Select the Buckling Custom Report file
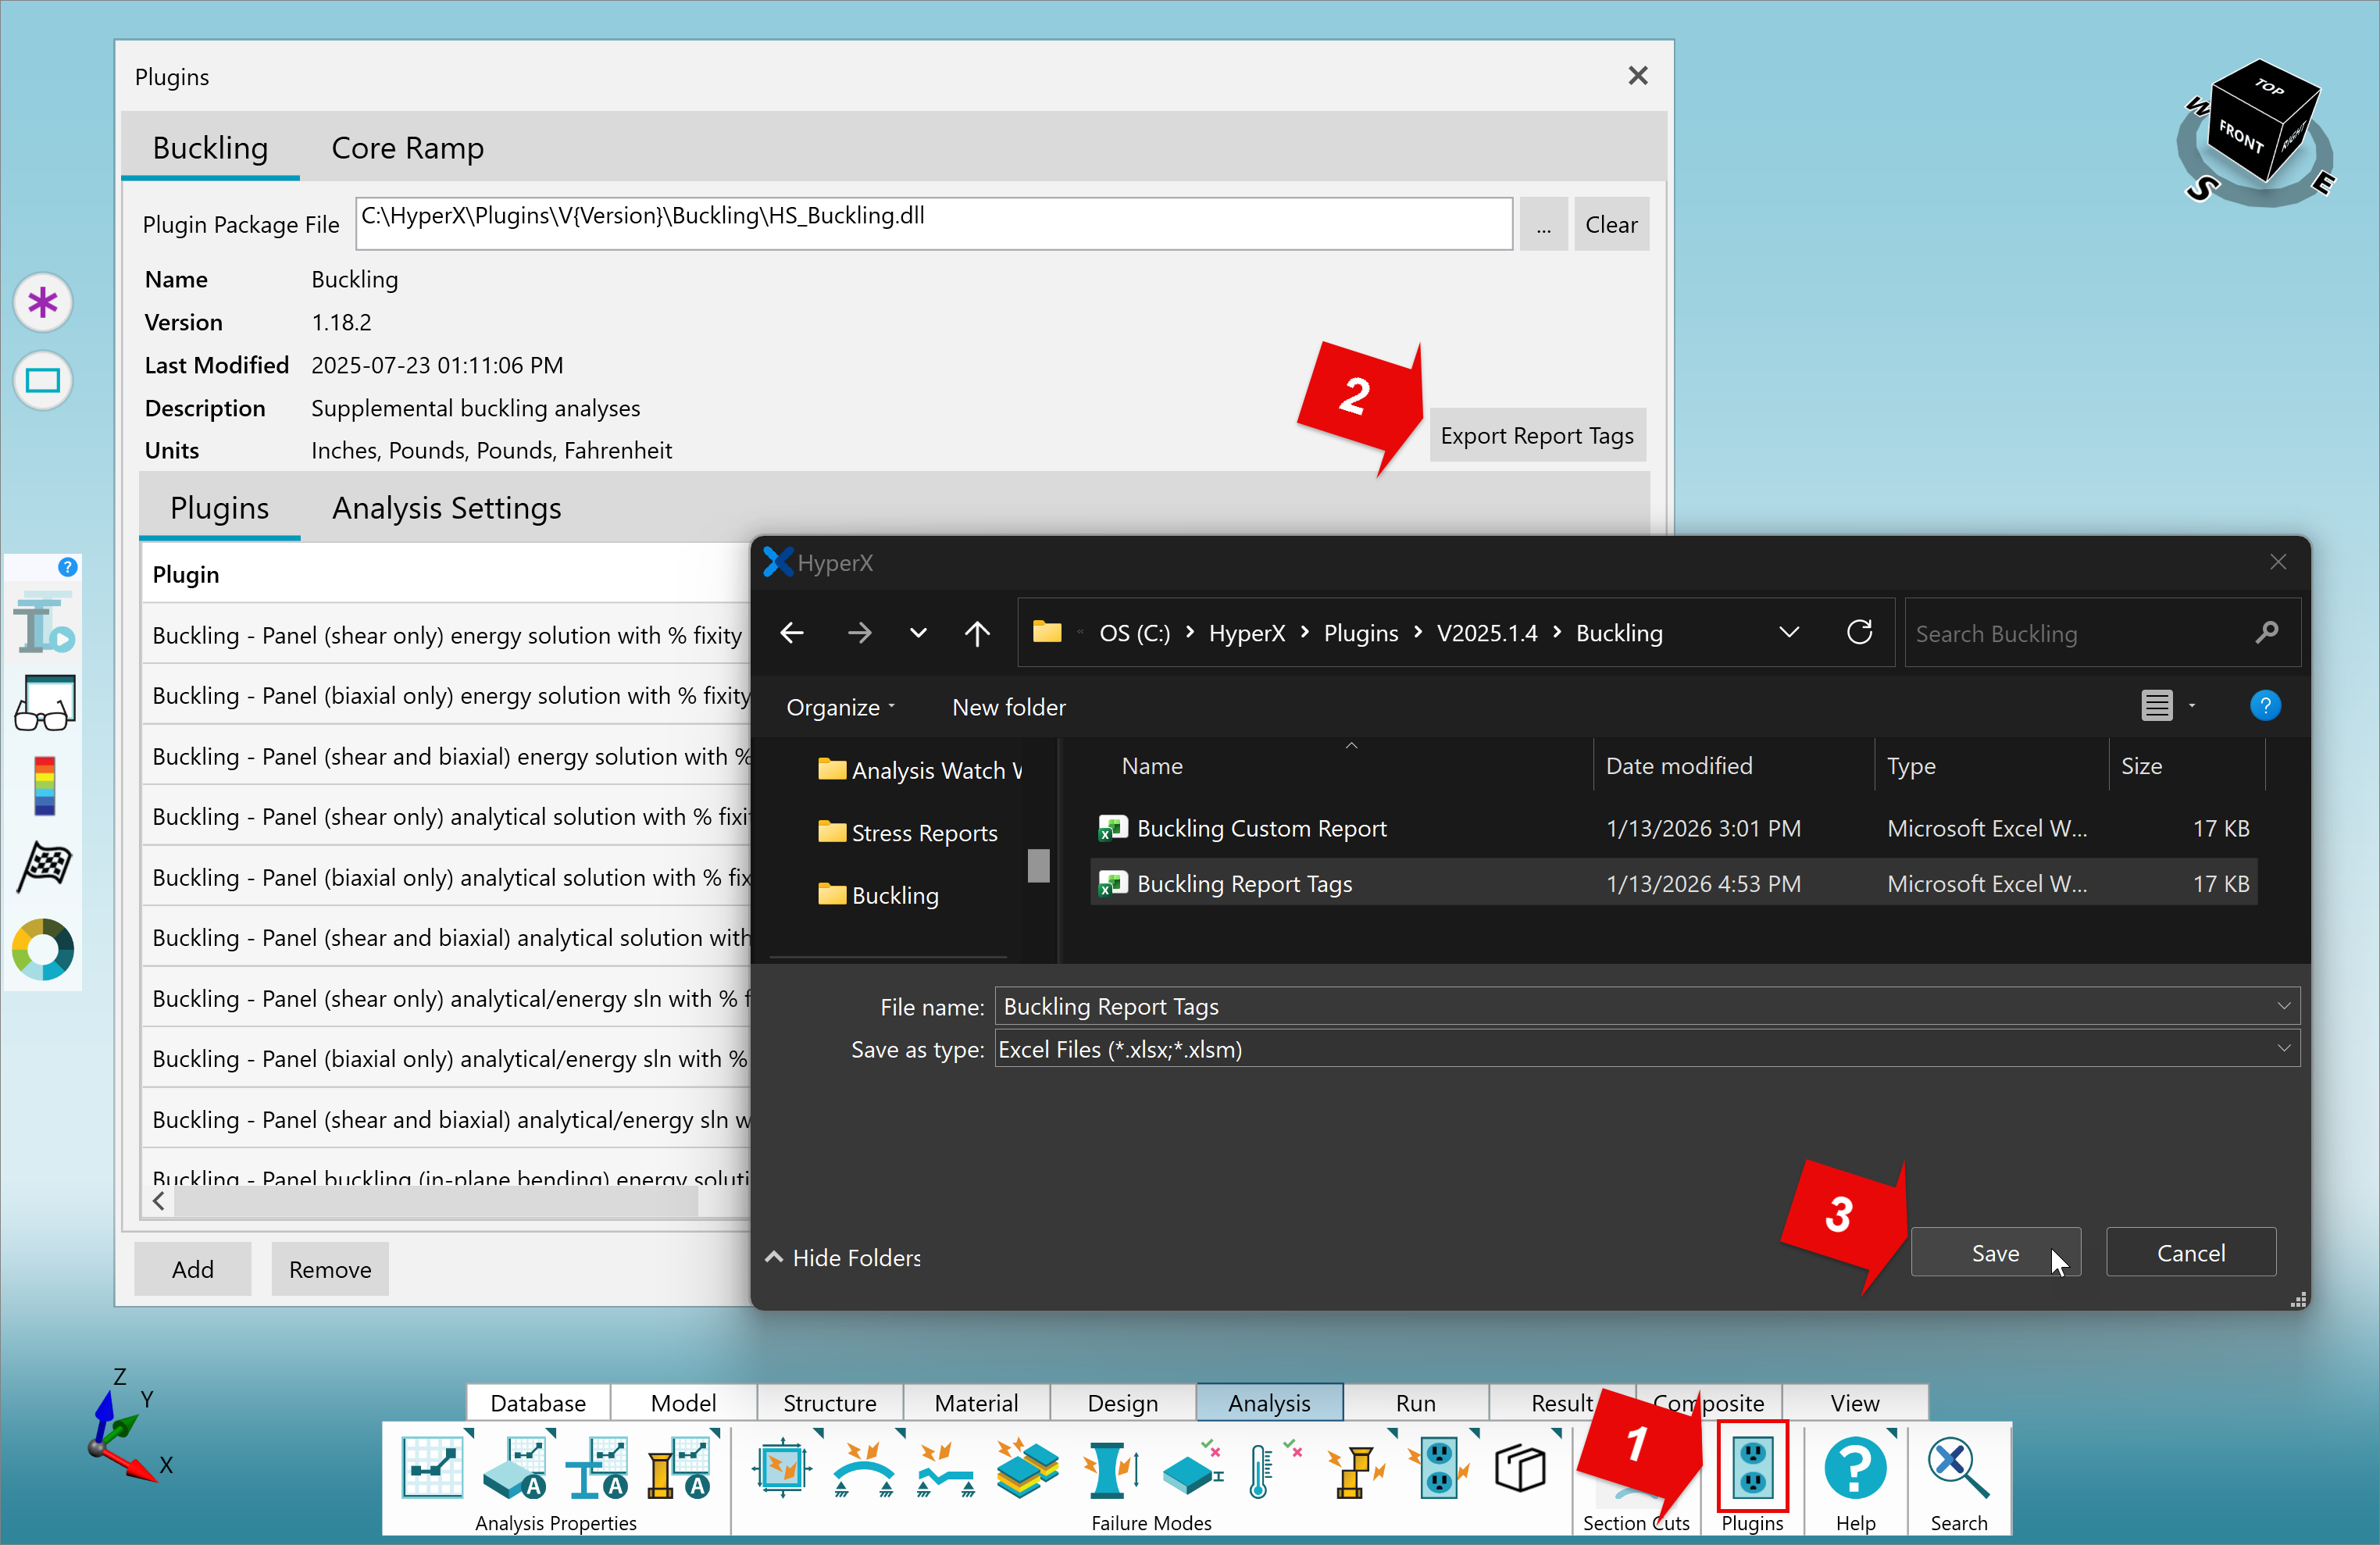Viewport: 2380px width, 1545px height. (x=1673, y=828)
